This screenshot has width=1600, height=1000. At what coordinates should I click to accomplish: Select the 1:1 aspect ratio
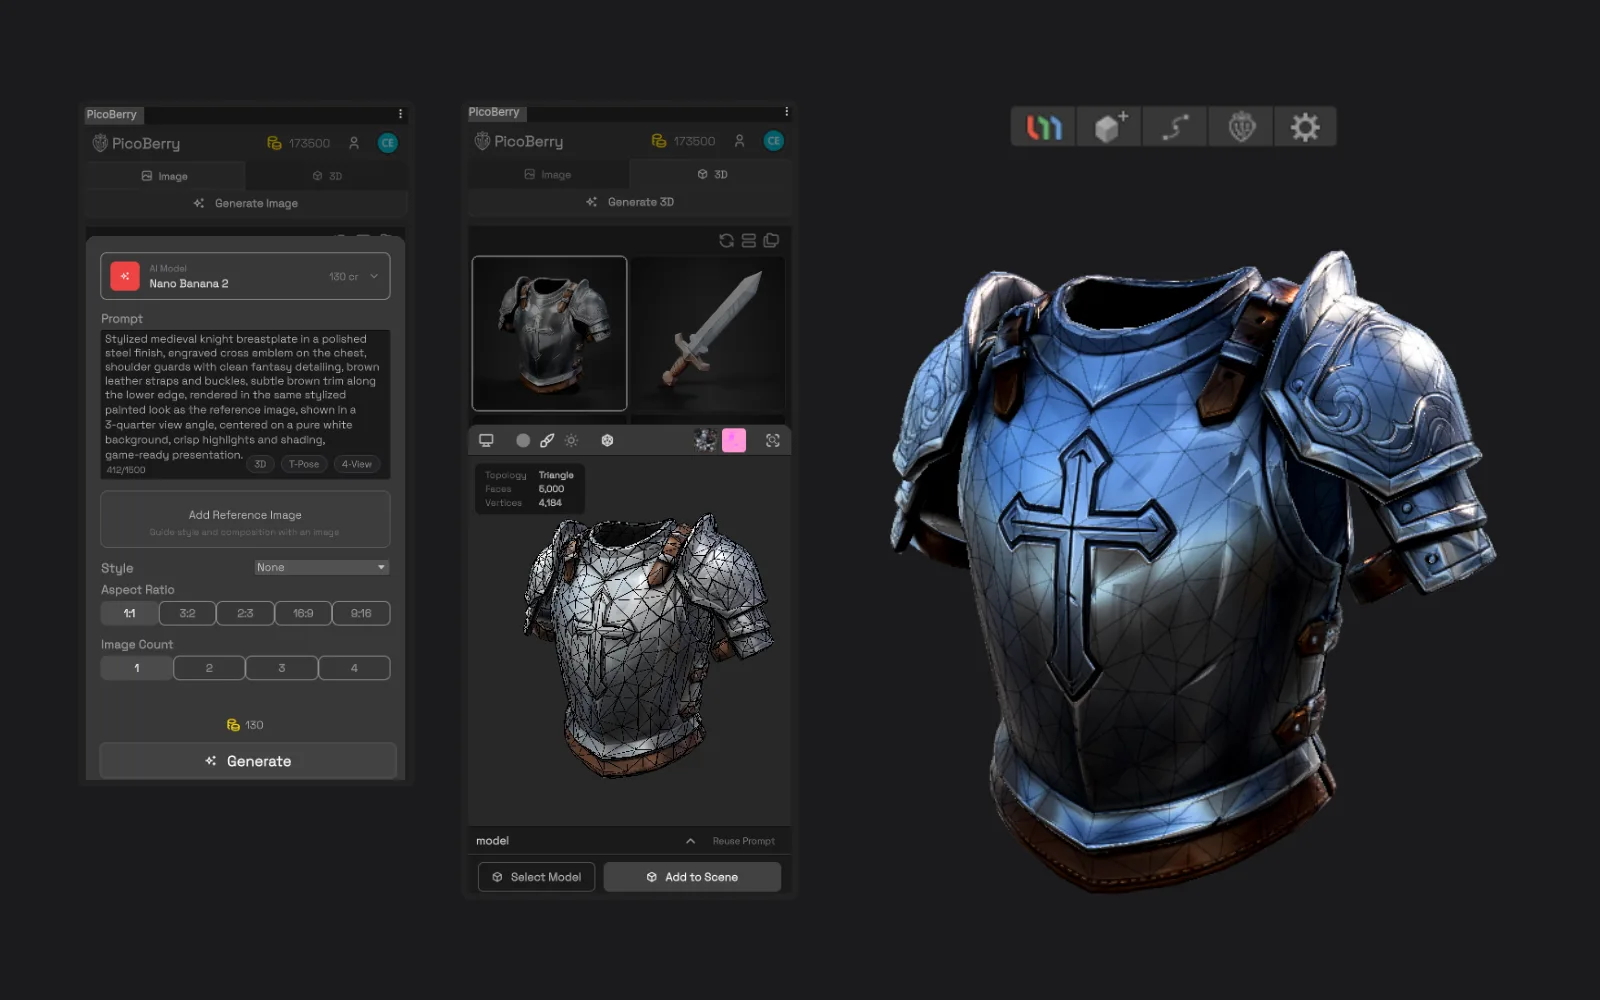click(130, 613)
